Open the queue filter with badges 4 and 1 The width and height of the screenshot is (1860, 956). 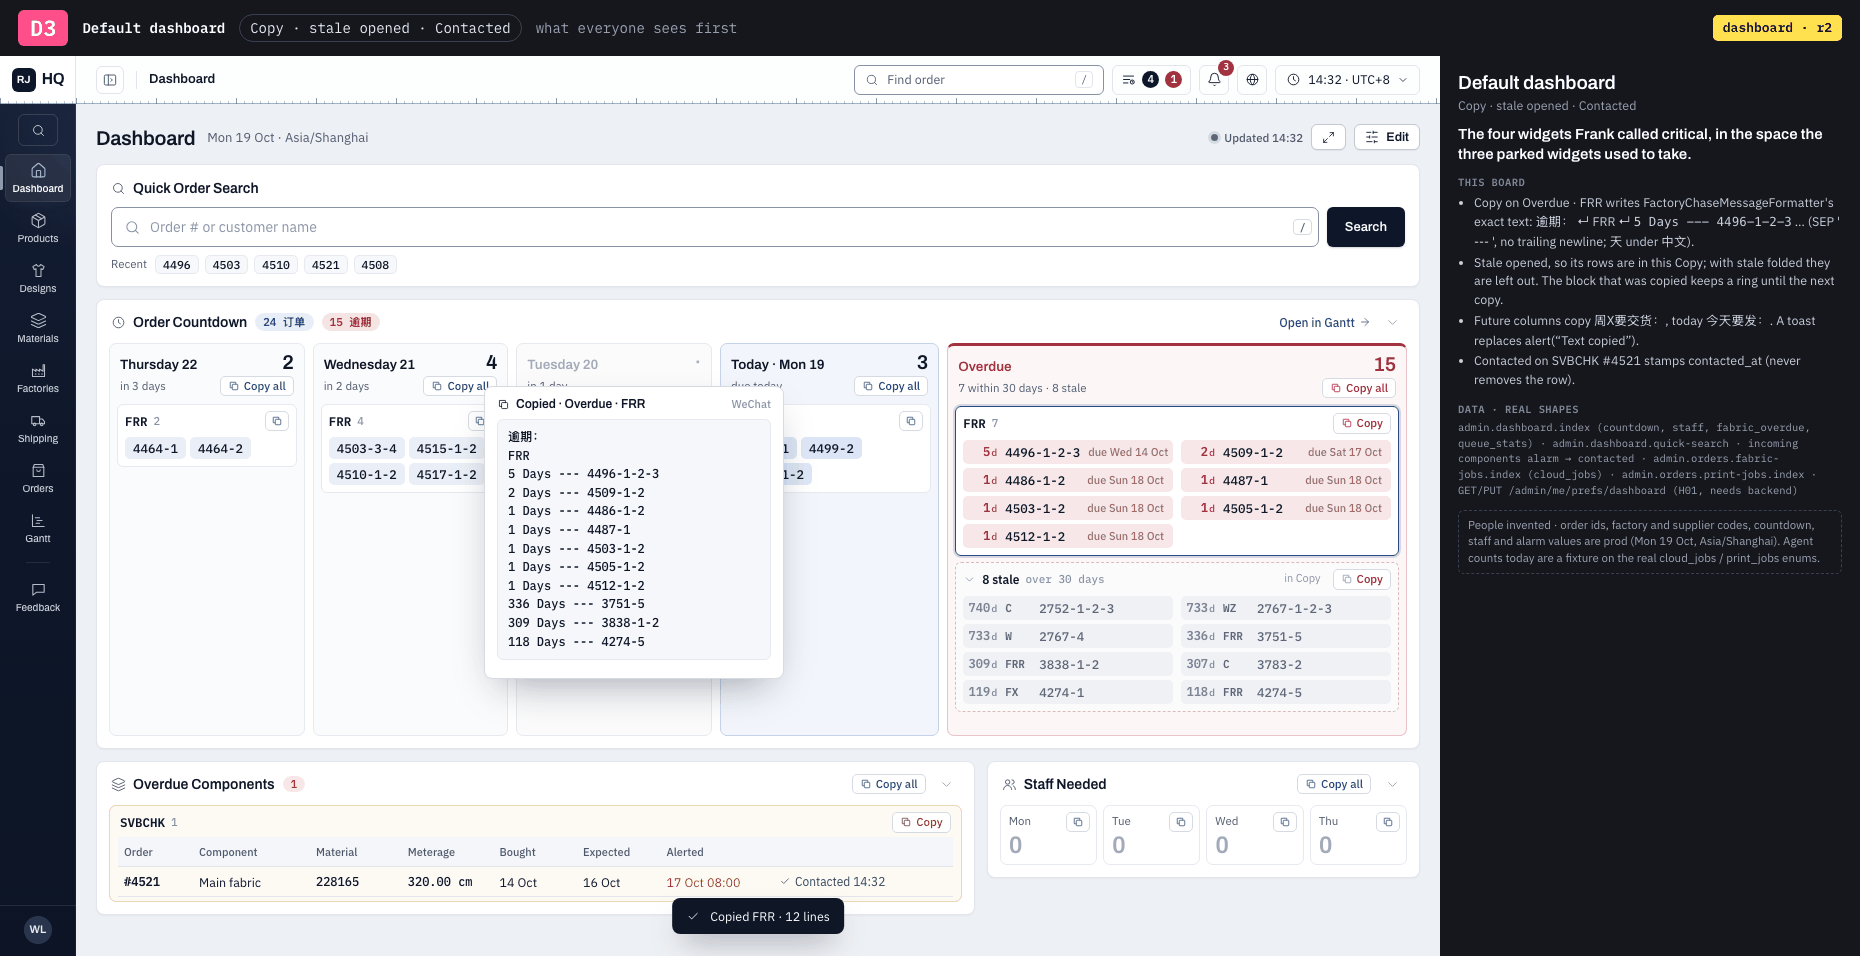click(1151, 80)
